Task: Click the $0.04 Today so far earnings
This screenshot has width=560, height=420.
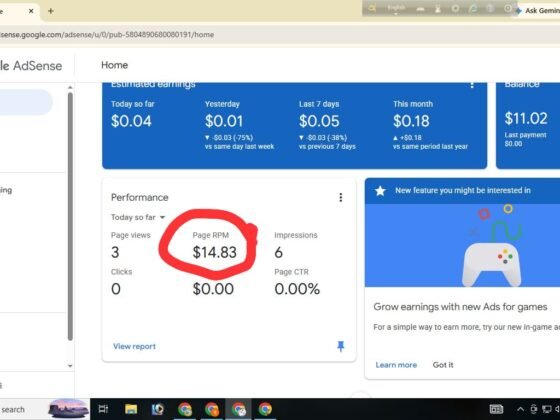Action: click(131, 121)
